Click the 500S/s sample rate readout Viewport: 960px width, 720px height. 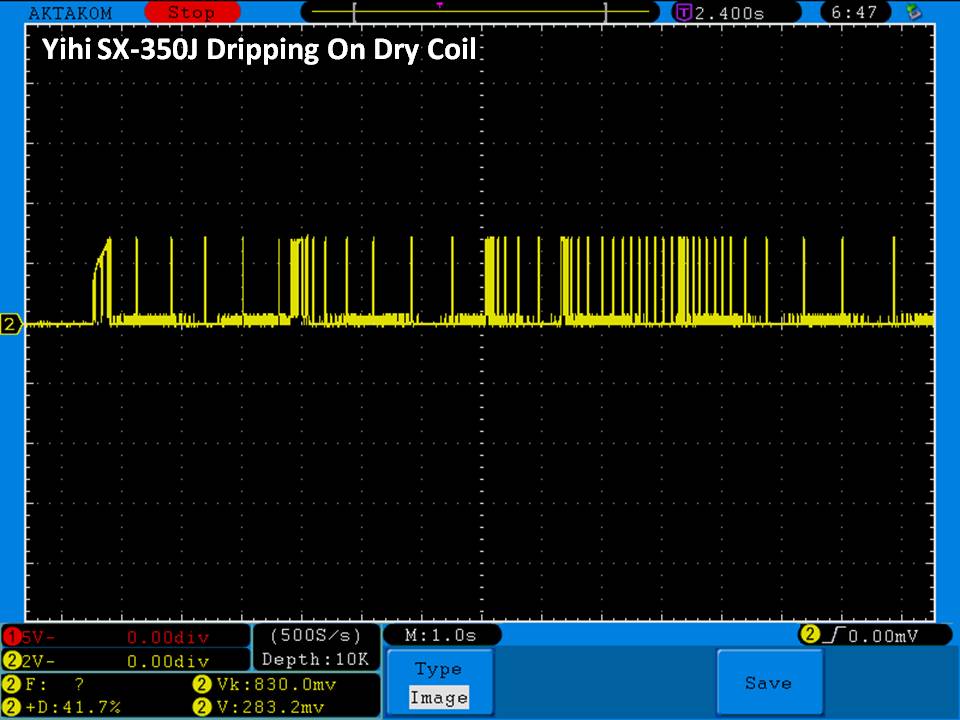315,636
